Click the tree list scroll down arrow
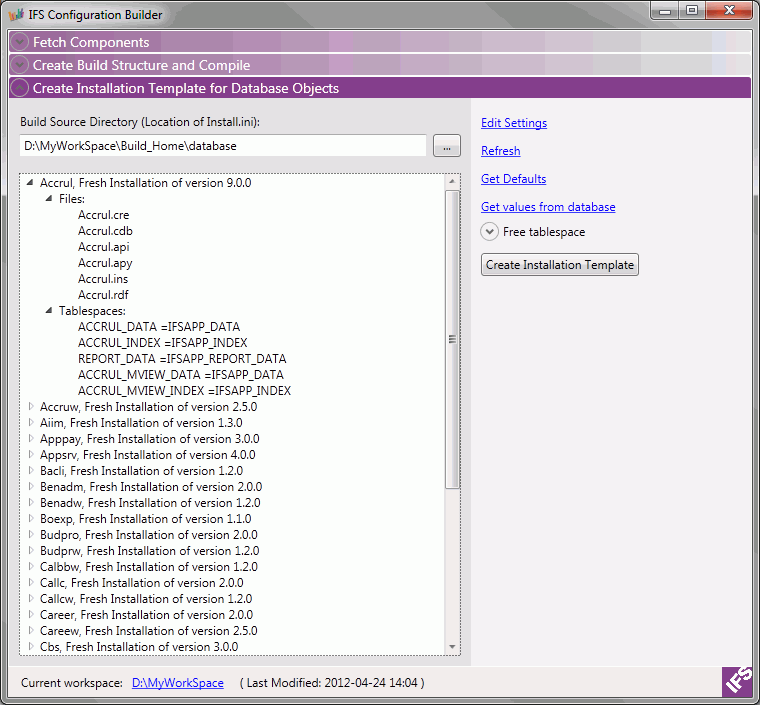Screen dimensions: 760x705 tap(452, 647)
